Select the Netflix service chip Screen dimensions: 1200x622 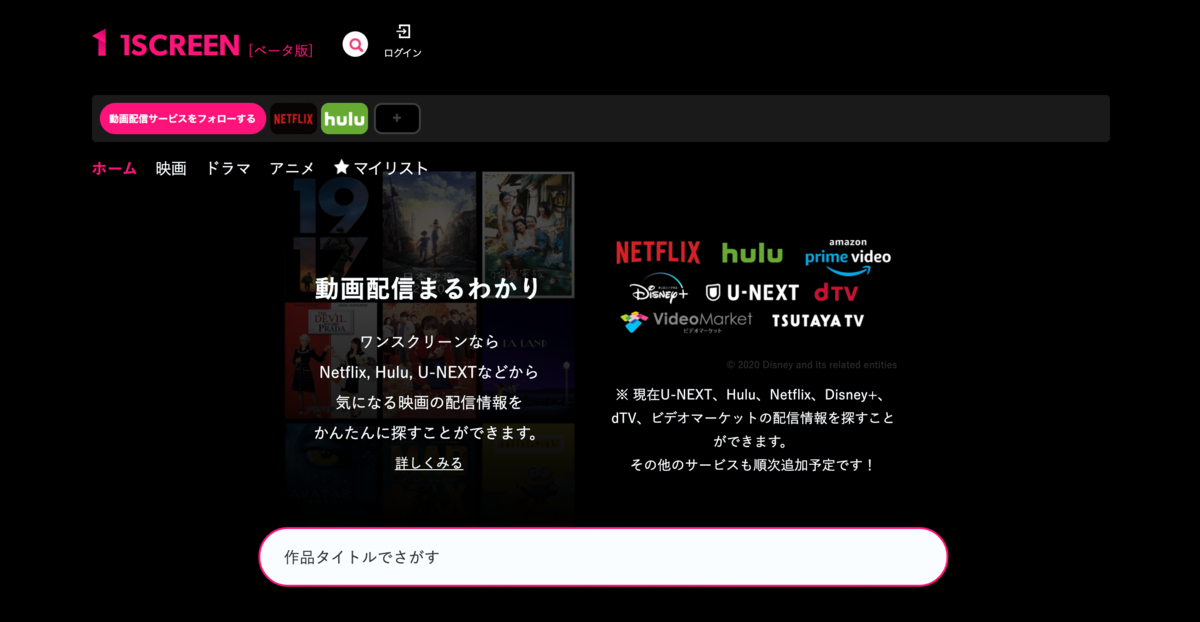[294, 119]
